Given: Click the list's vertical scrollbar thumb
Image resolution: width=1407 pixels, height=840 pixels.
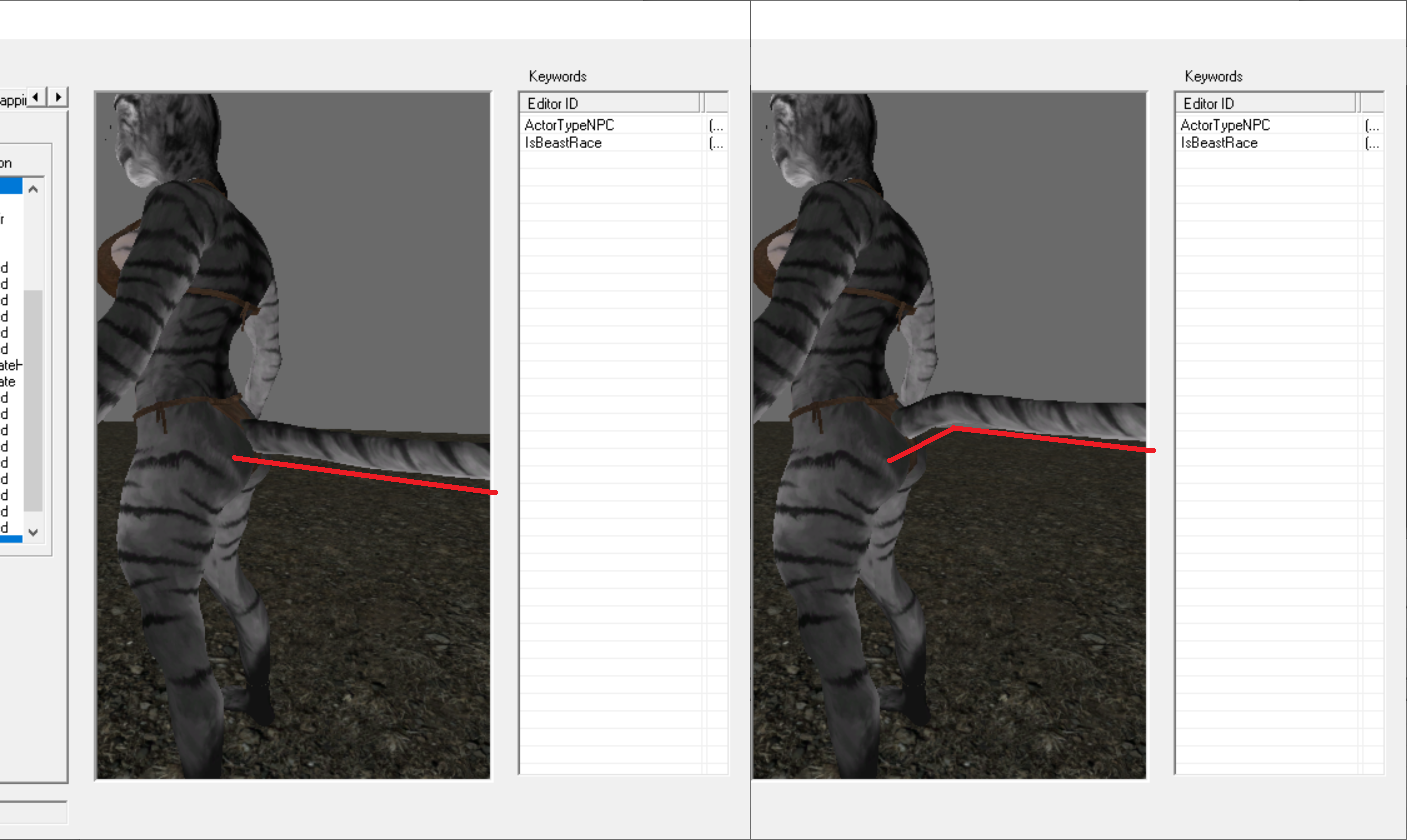Looking at the screenshot, I should coord(33,400).
